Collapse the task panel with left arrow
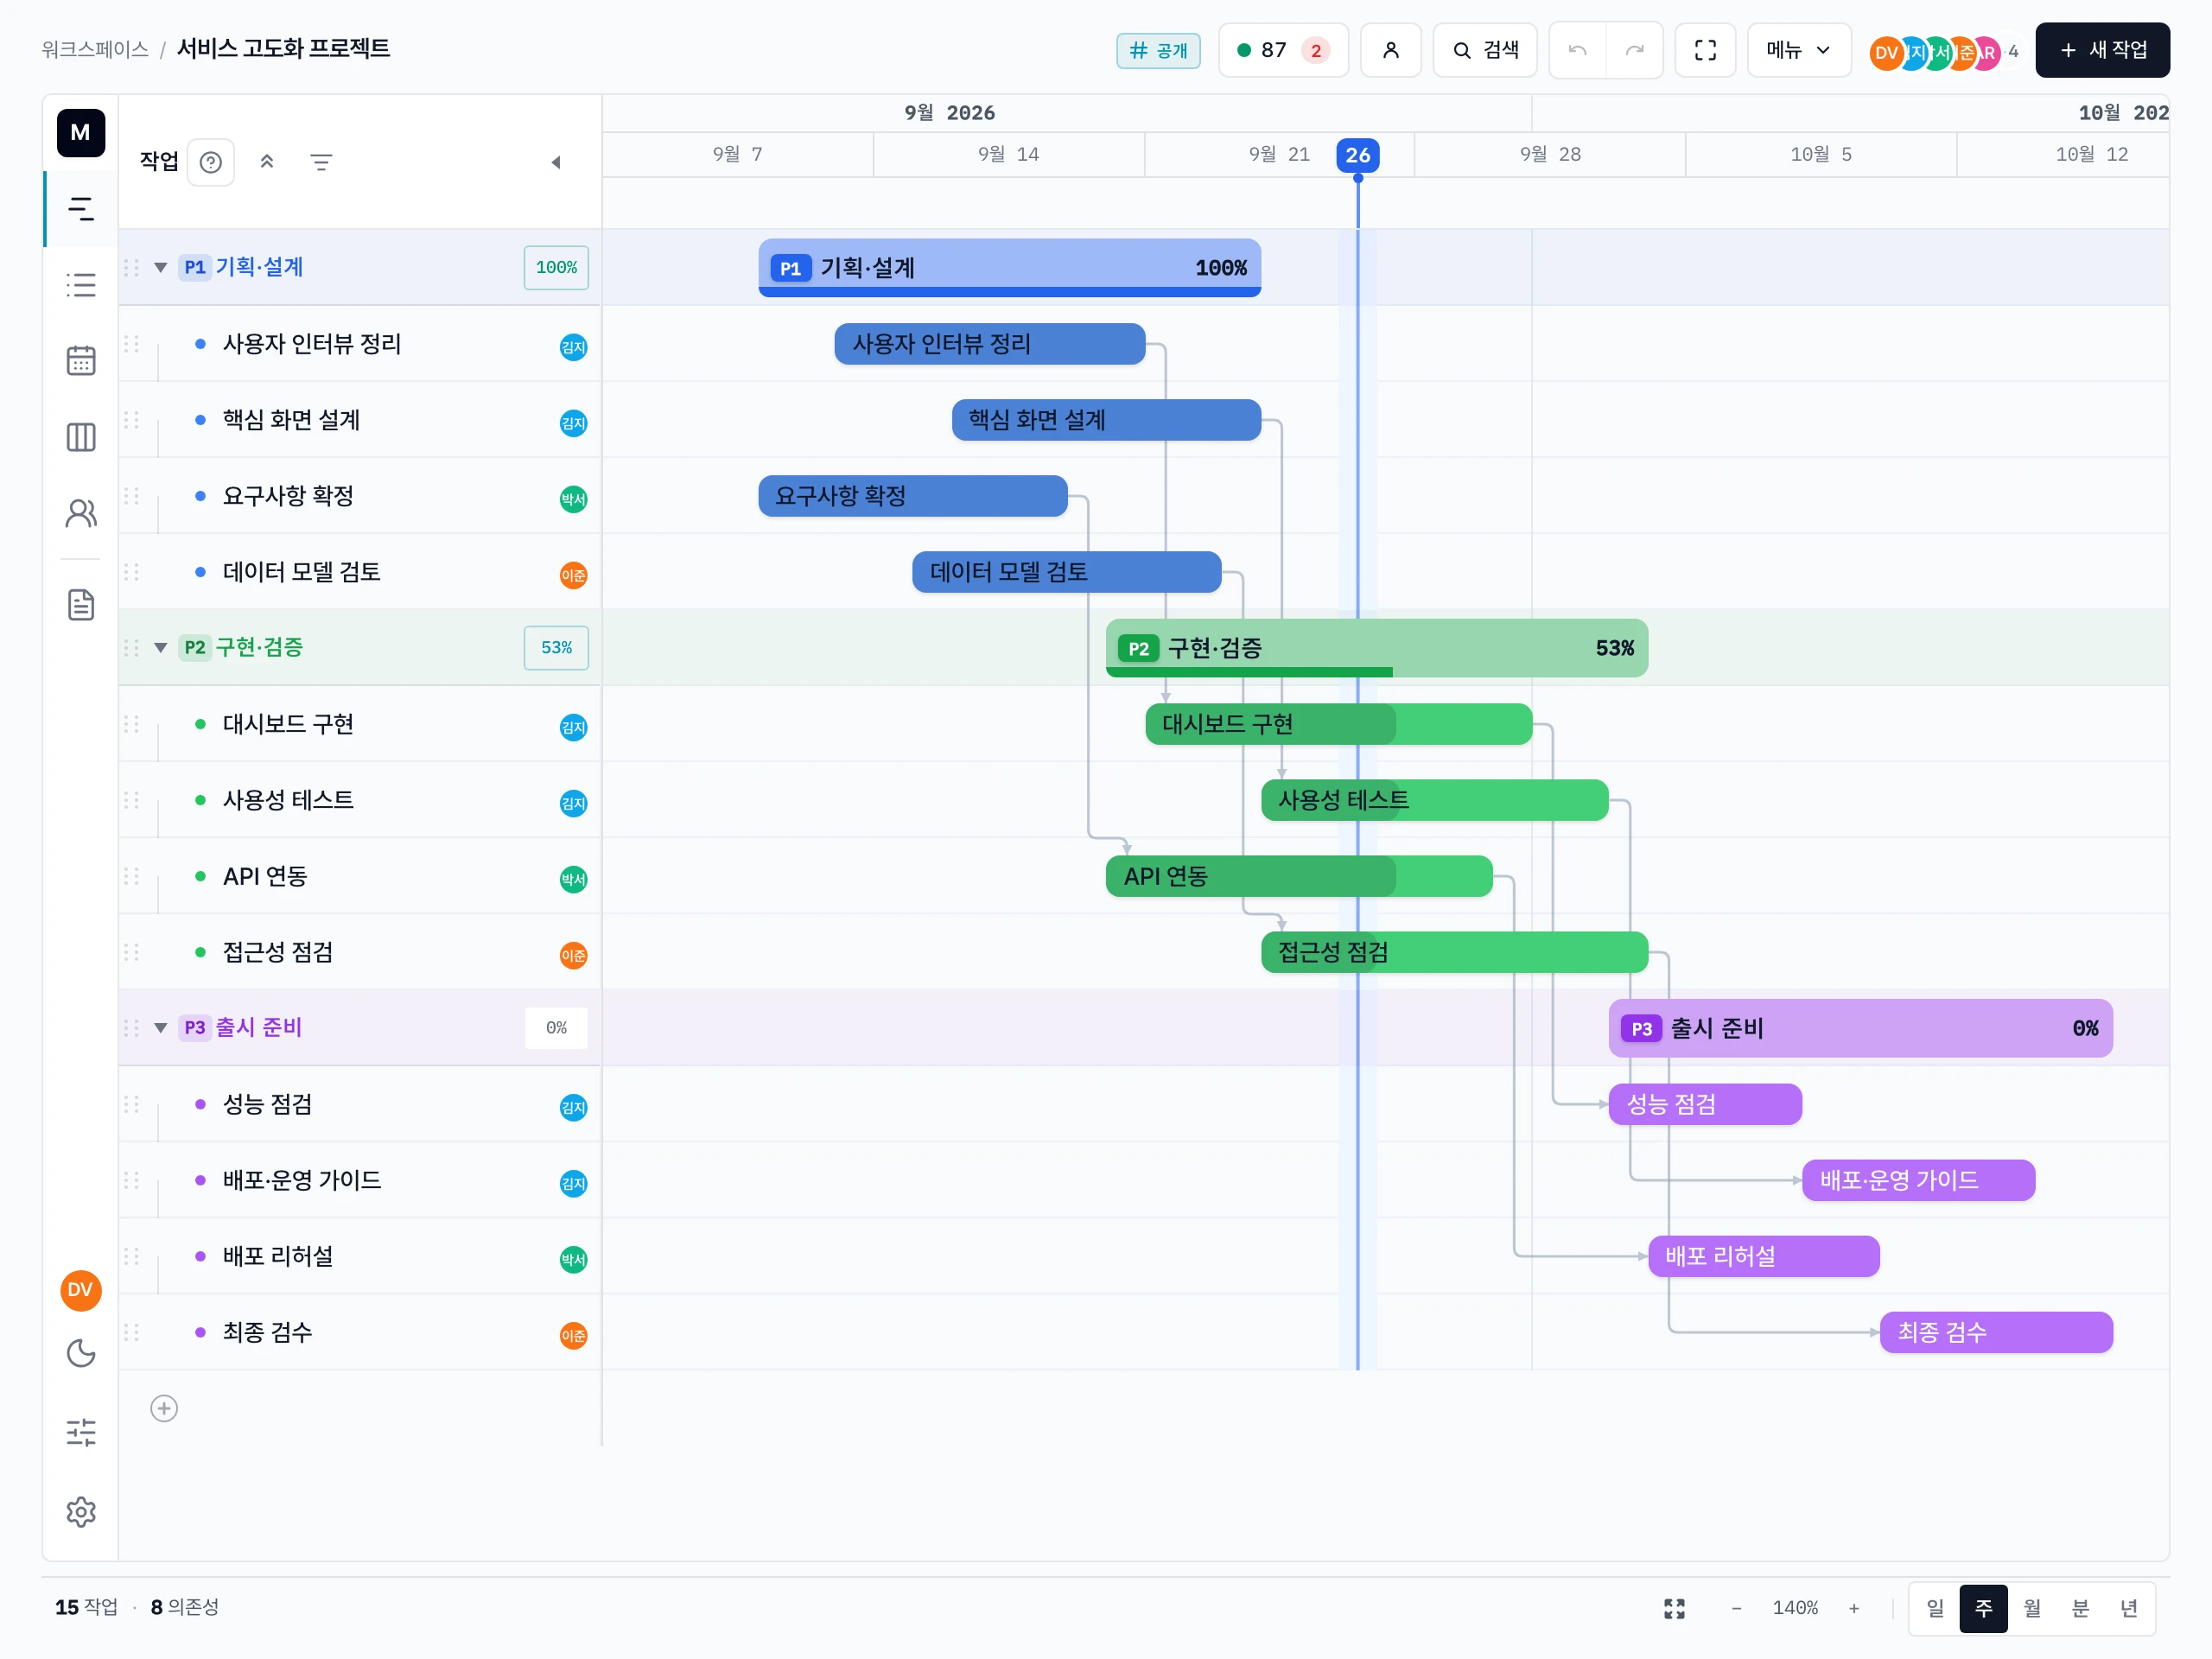The height and width of the screenshot is (1659, 2212). 556,162
